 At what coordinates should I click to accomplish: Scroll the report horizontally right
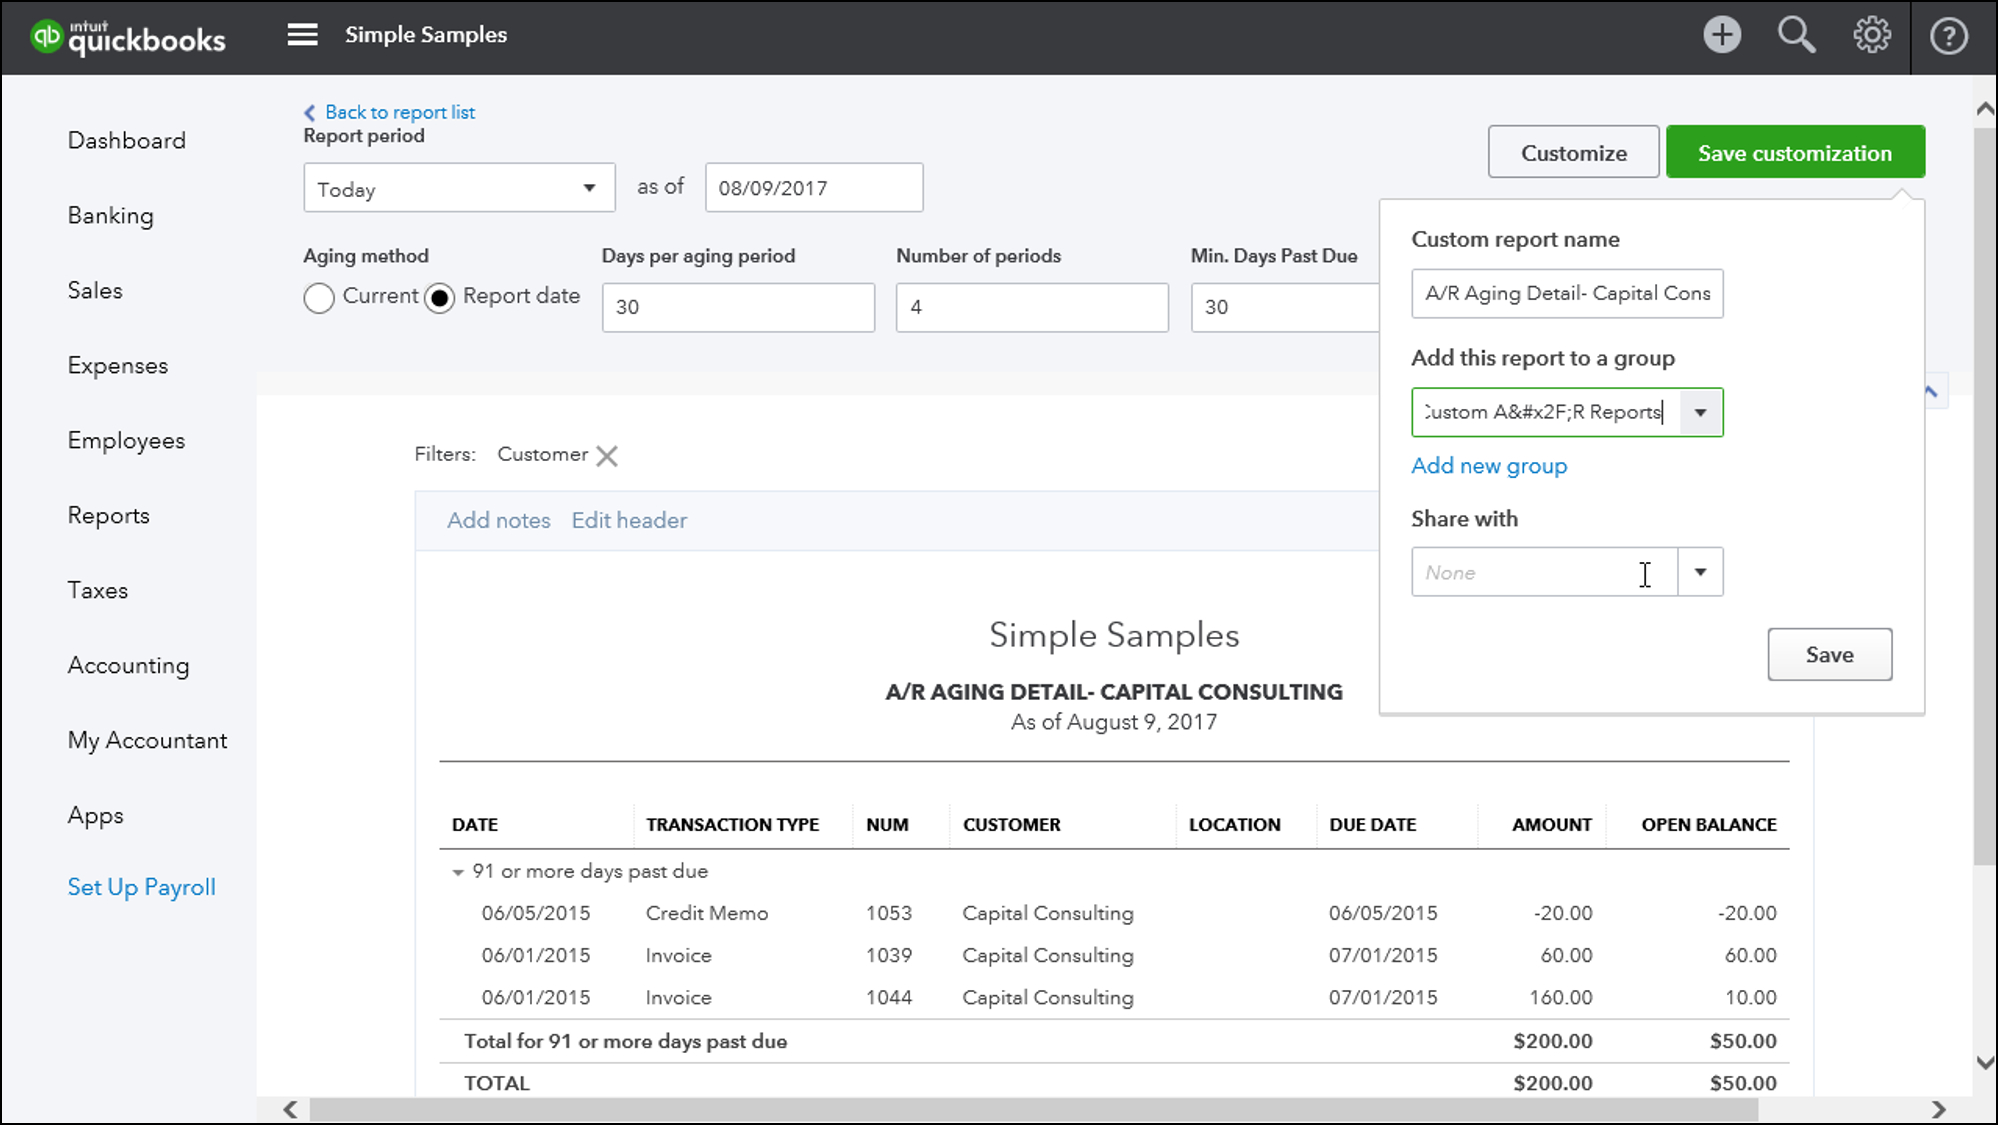1939,1107
